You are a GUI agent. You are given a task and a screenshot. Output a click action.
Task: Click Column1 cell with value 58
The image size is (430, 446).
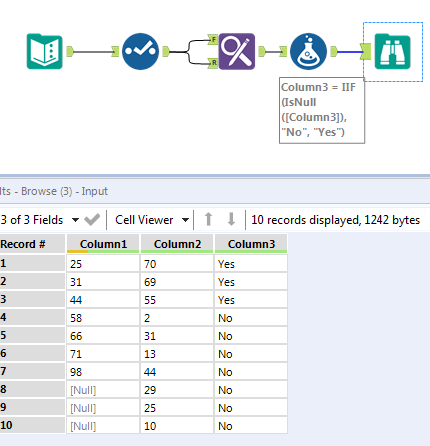(x=103, y=318)
